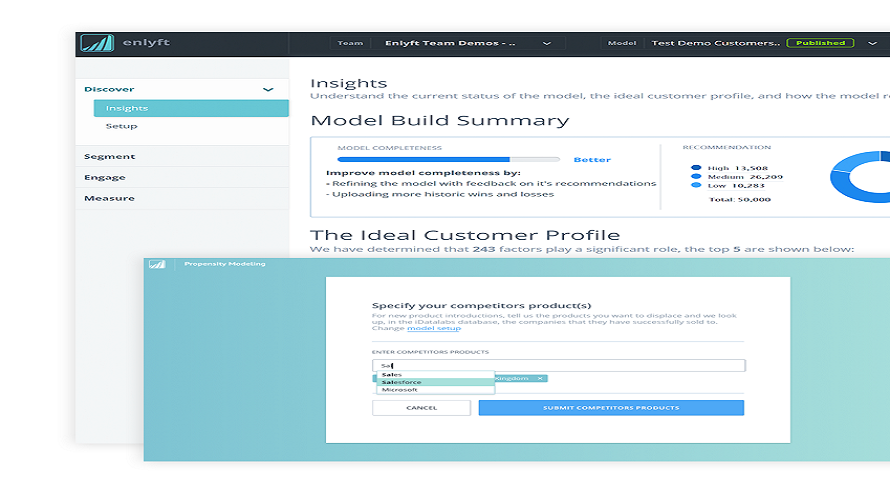Click Submit Competitors Products button
Image resolution: width=890 pixels, height=500 pixels.
coord(611,408)
